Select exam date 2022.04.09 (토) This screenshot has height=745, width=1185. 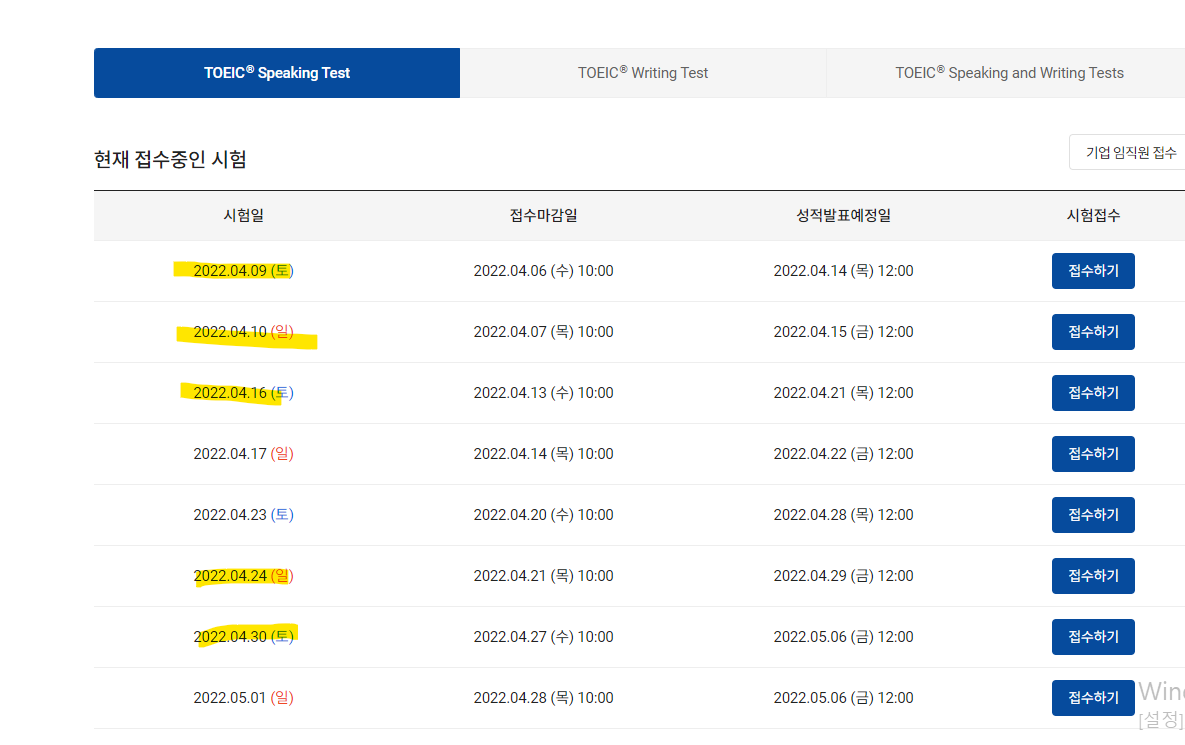(x=243, y=271)
